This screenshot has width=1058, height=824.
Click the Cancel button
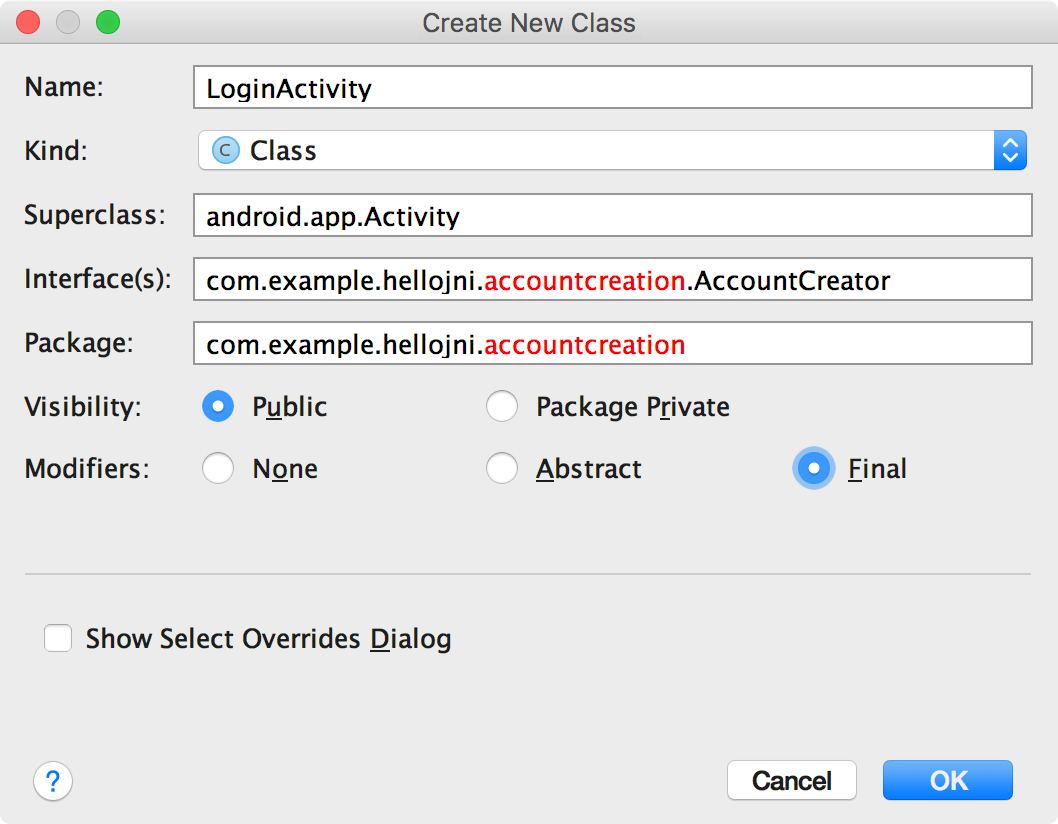click(x=791, y=780)
